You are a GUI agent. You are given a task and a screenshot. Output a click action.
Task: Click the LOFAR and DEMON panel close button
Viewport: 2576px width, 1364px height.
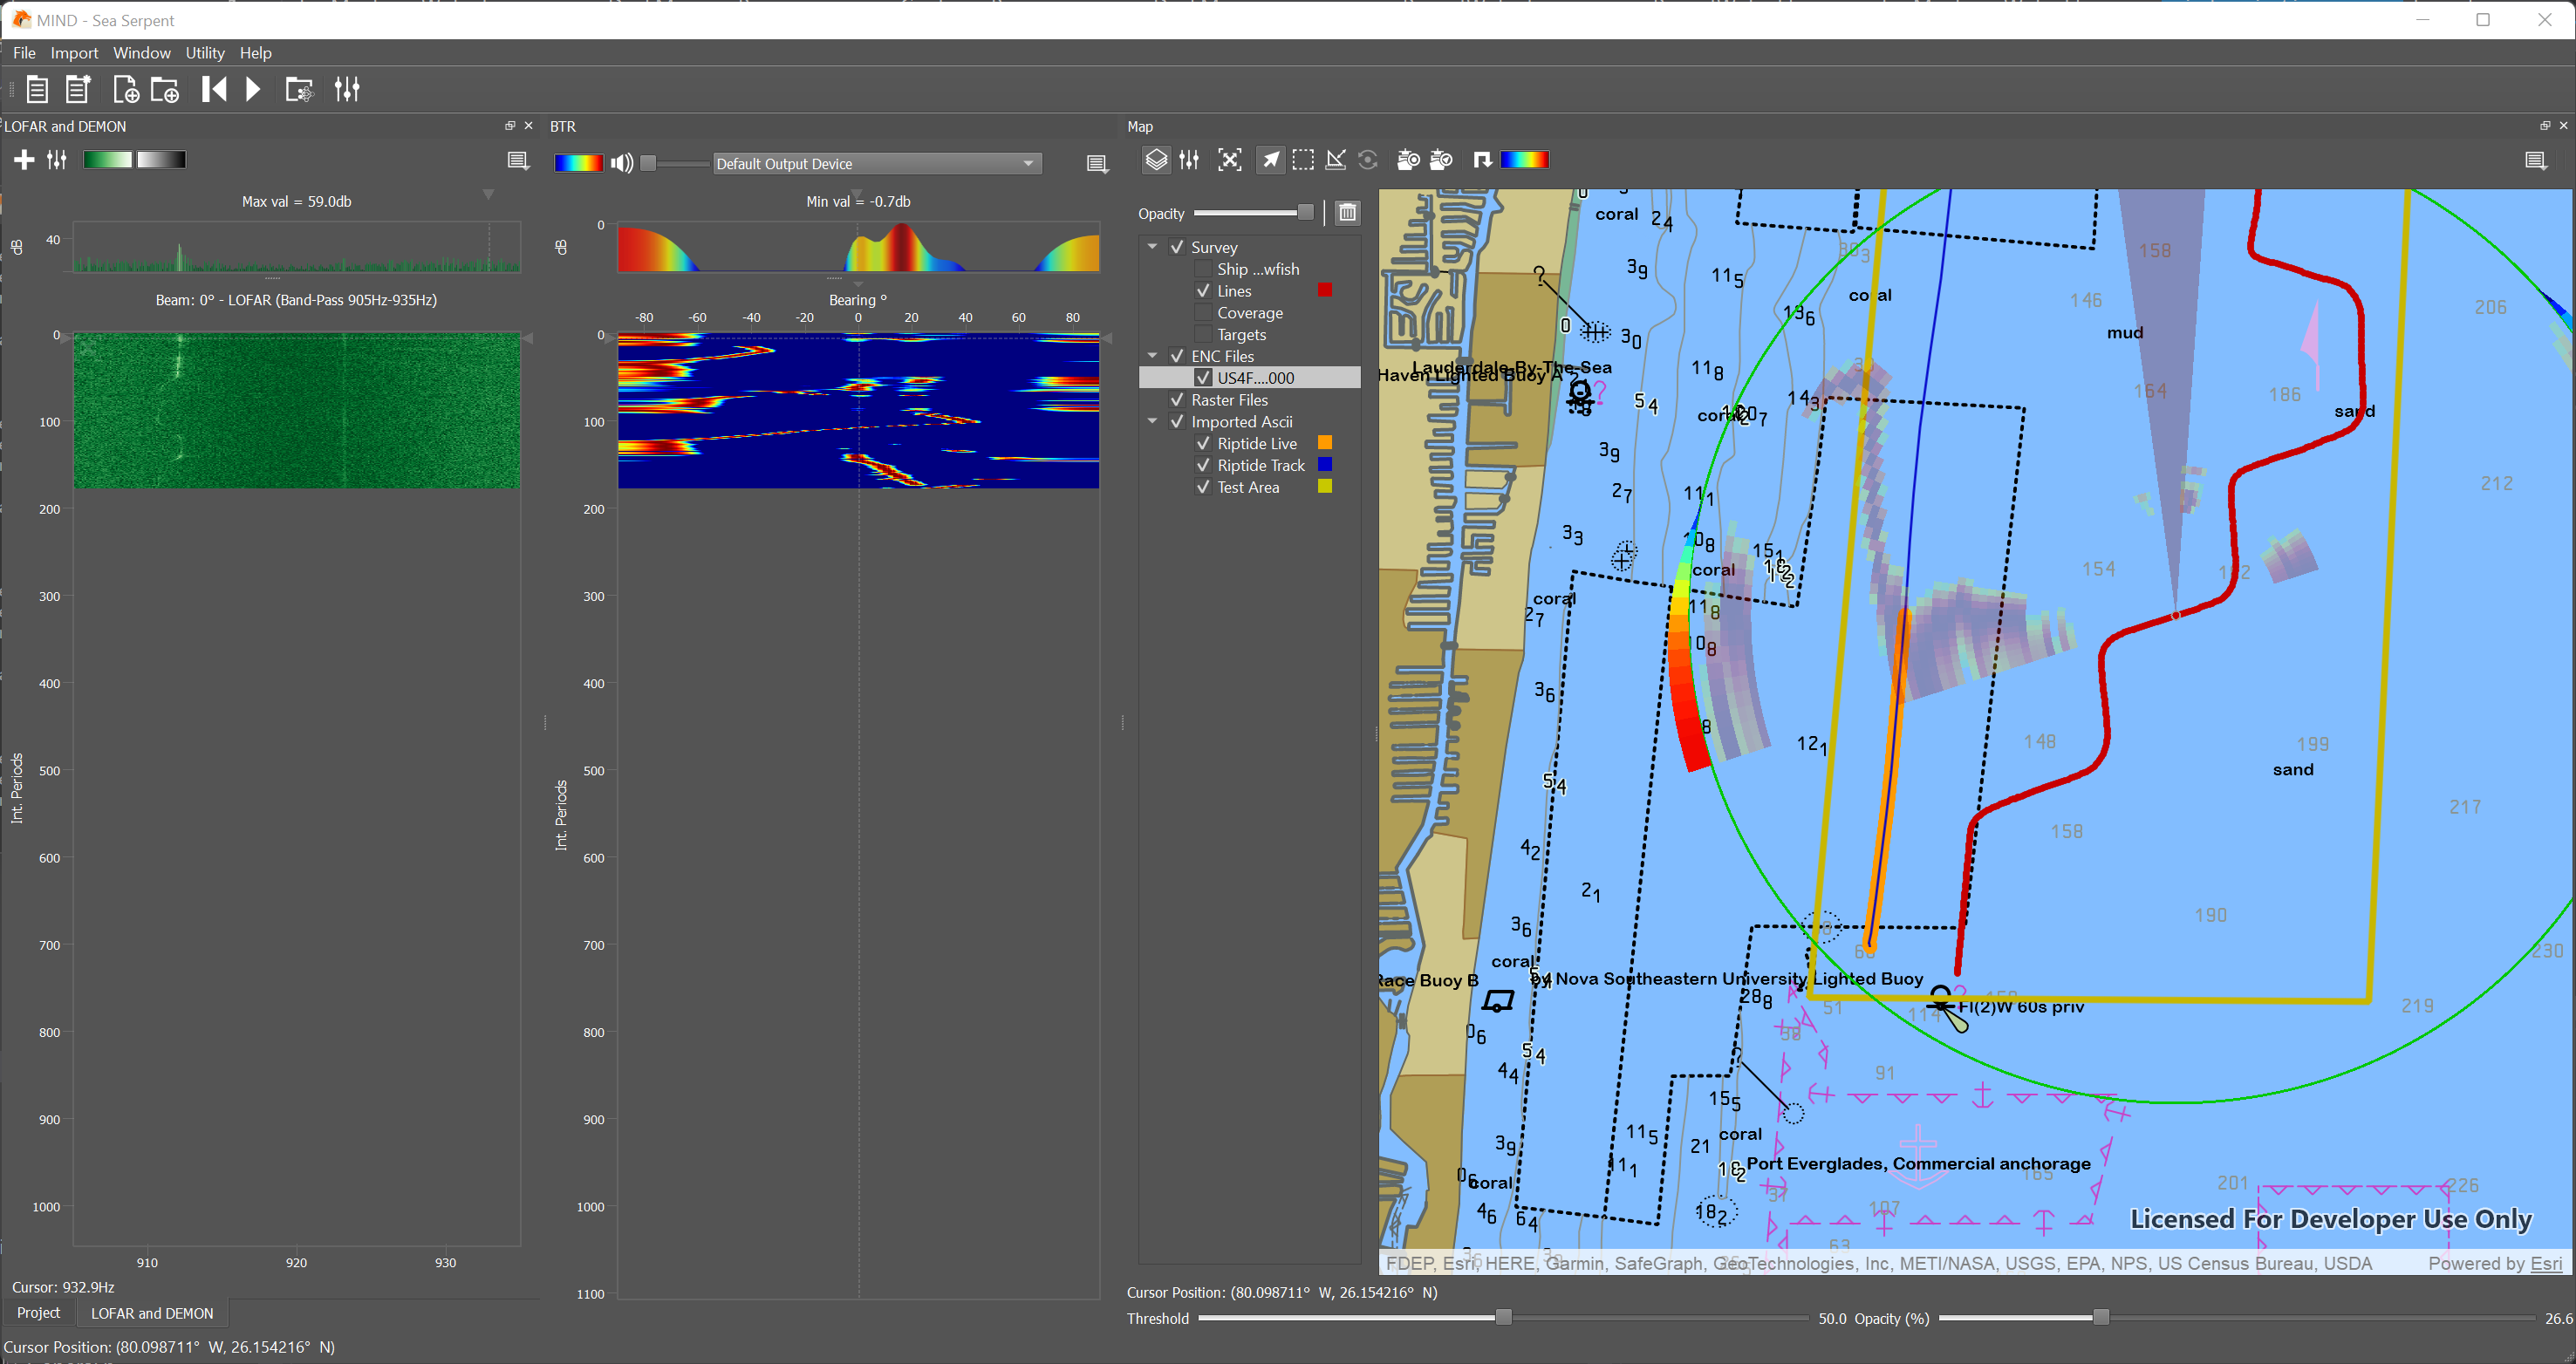coord(528,125)
